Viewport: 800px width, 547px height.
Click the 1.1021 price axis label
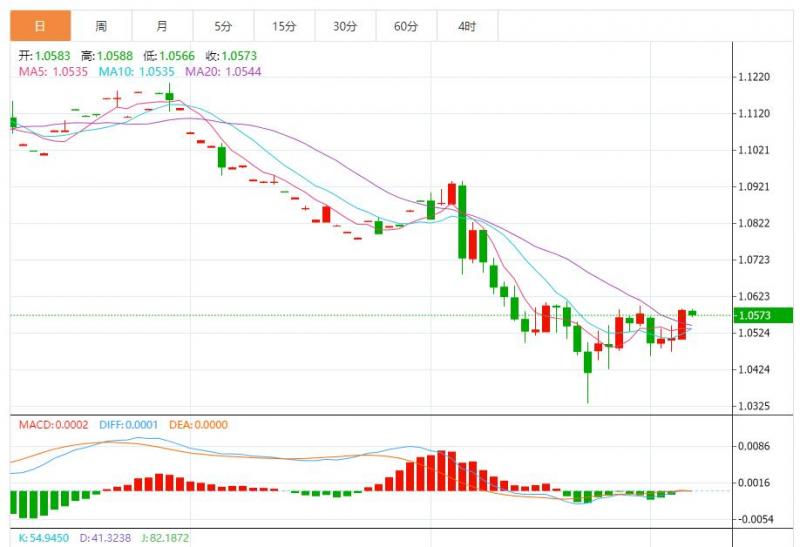755,150
